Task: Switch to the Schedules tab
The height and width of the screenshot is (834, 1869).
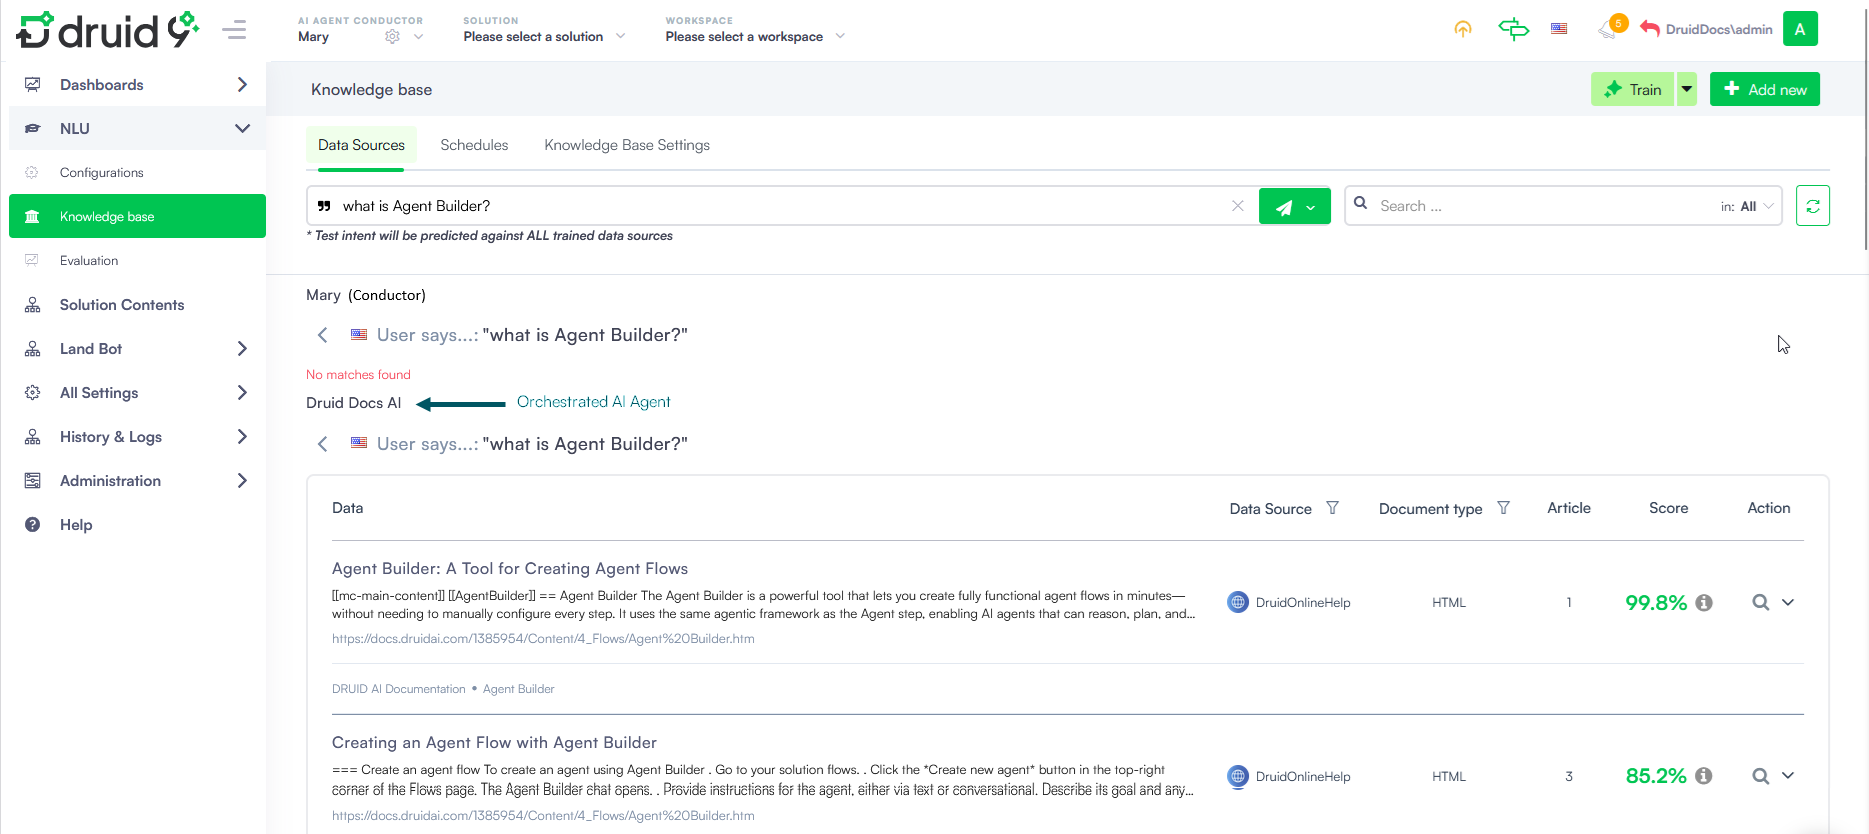Action: [x=474, y=145]
